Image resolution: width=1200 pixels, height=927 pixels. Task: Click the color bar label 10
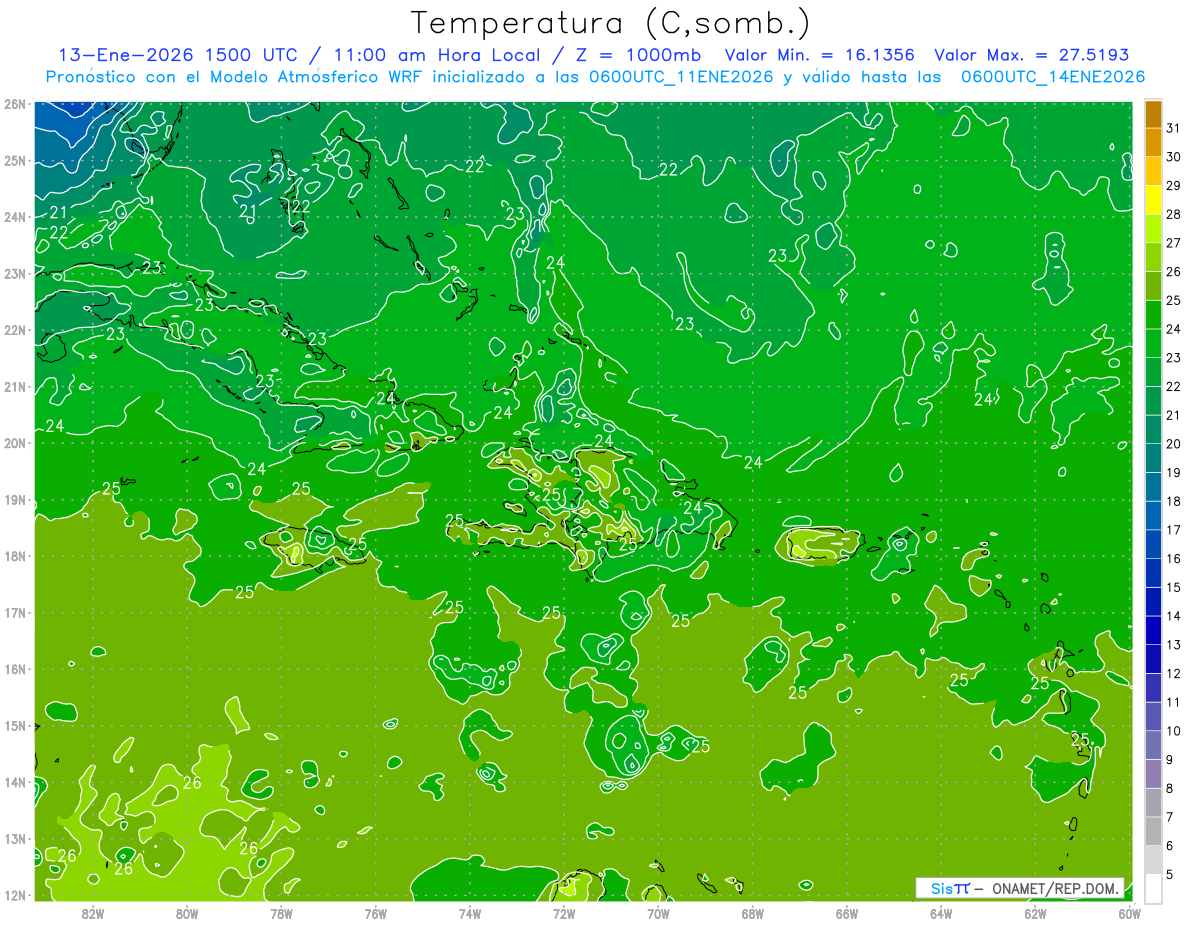coord(1174,731)
